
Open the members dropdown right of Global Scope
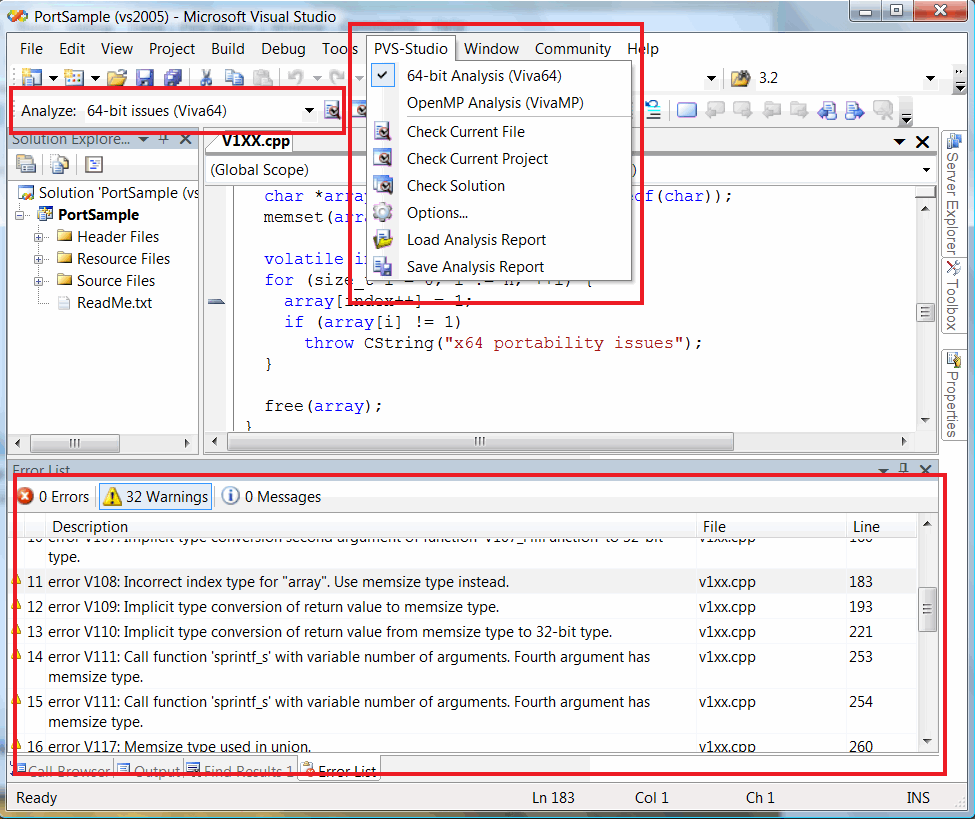click(x=926, y=170)
